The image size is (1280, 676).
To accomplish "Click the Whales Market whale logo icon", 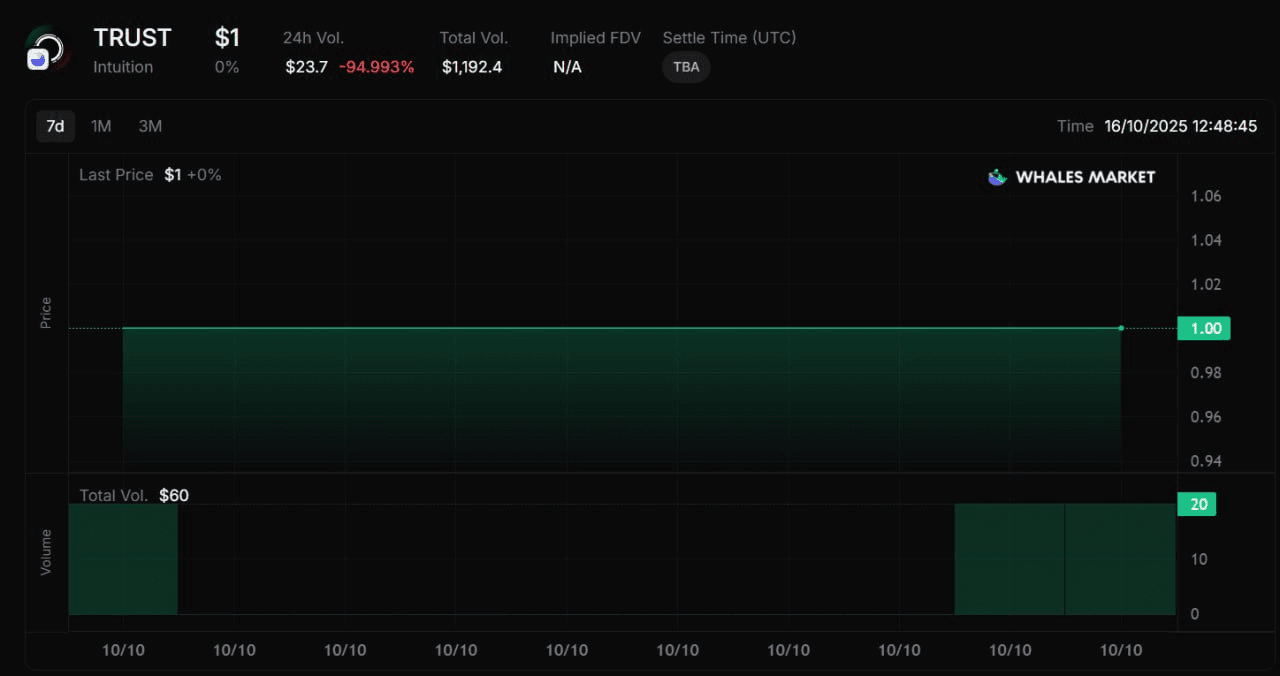I will pos(997,177).
